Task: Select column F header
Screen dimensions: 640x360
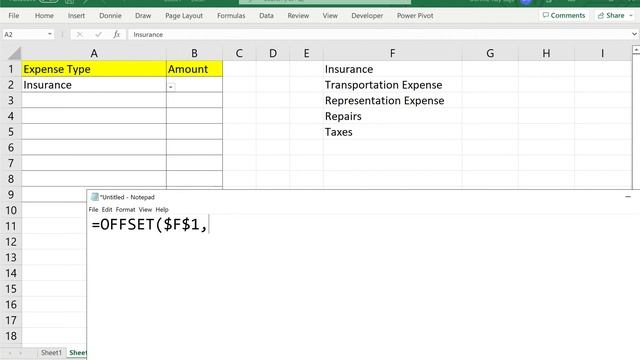Action: 392,53
